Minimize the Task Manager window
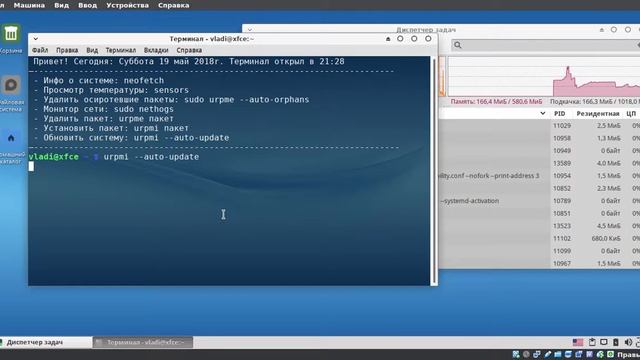Image resolution: width=640 pixels, height=360 pixels. (614, 30)
